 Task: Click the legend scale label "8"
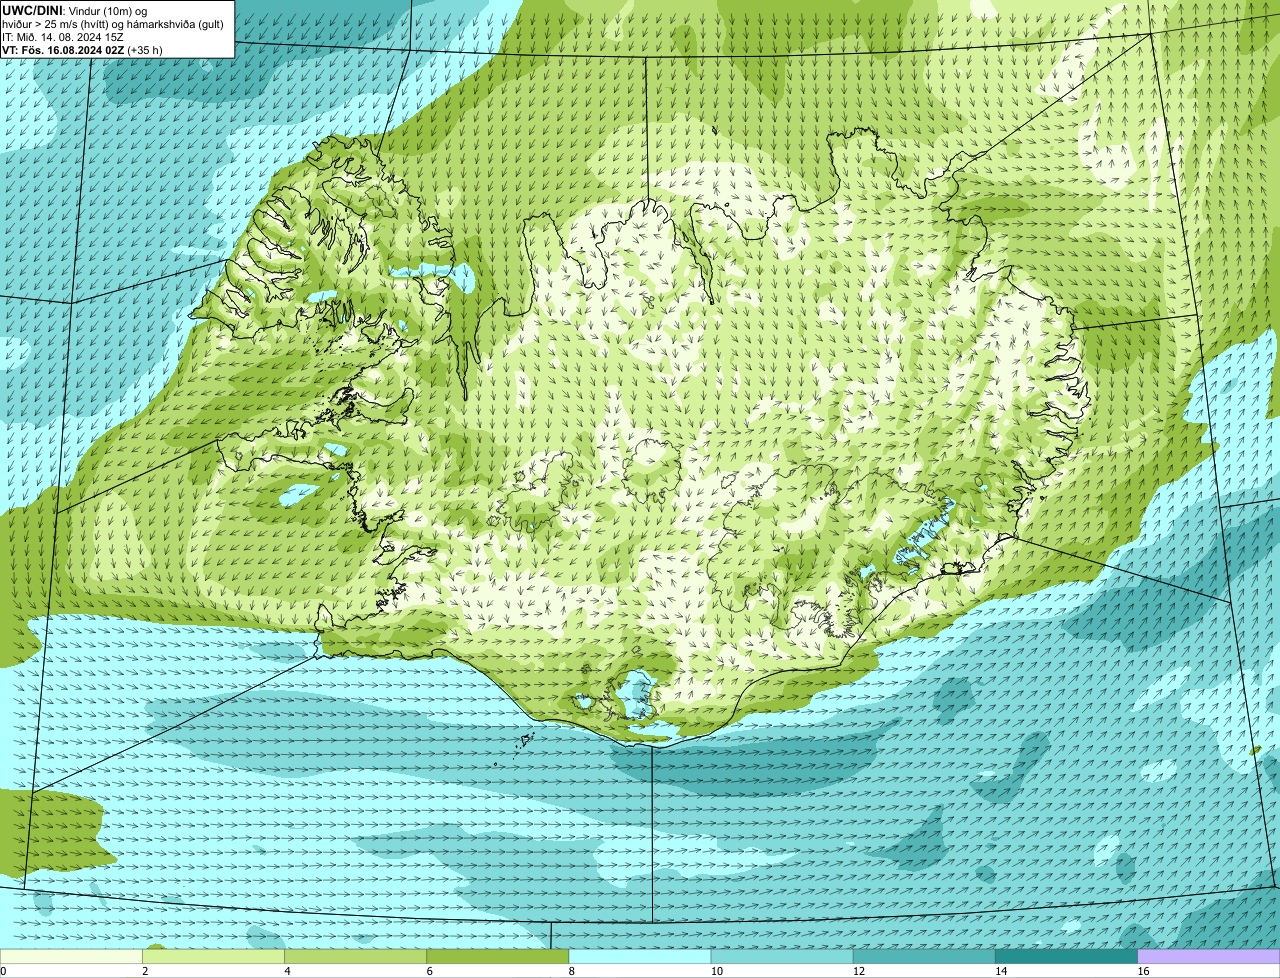(x=572, y=971)
